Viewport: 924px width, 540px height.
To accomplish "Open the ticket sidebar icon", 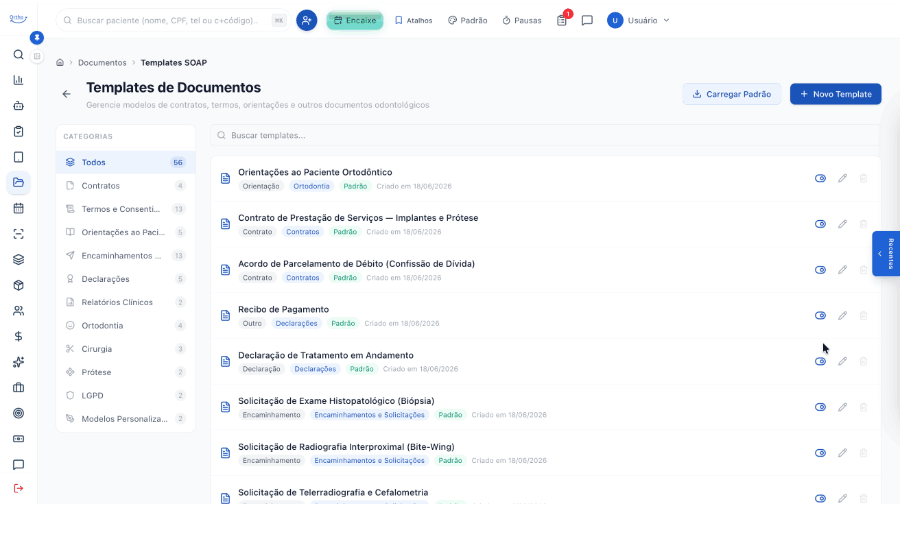I will [x=18, y=439].
